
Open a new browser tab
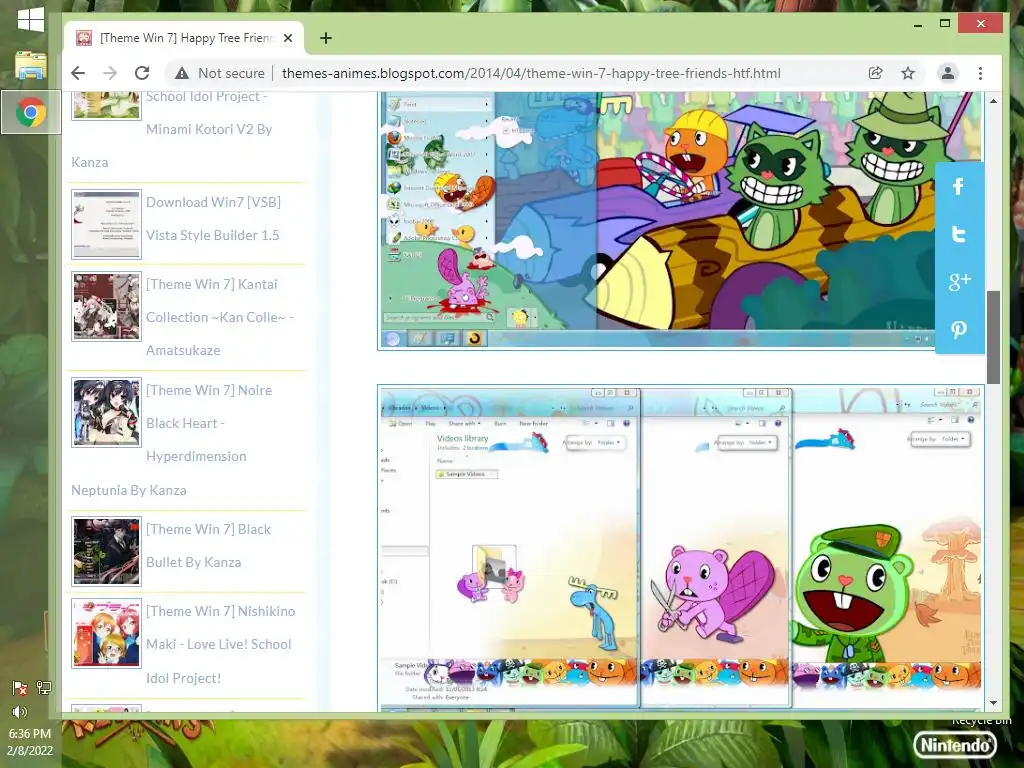click(326, 38)
